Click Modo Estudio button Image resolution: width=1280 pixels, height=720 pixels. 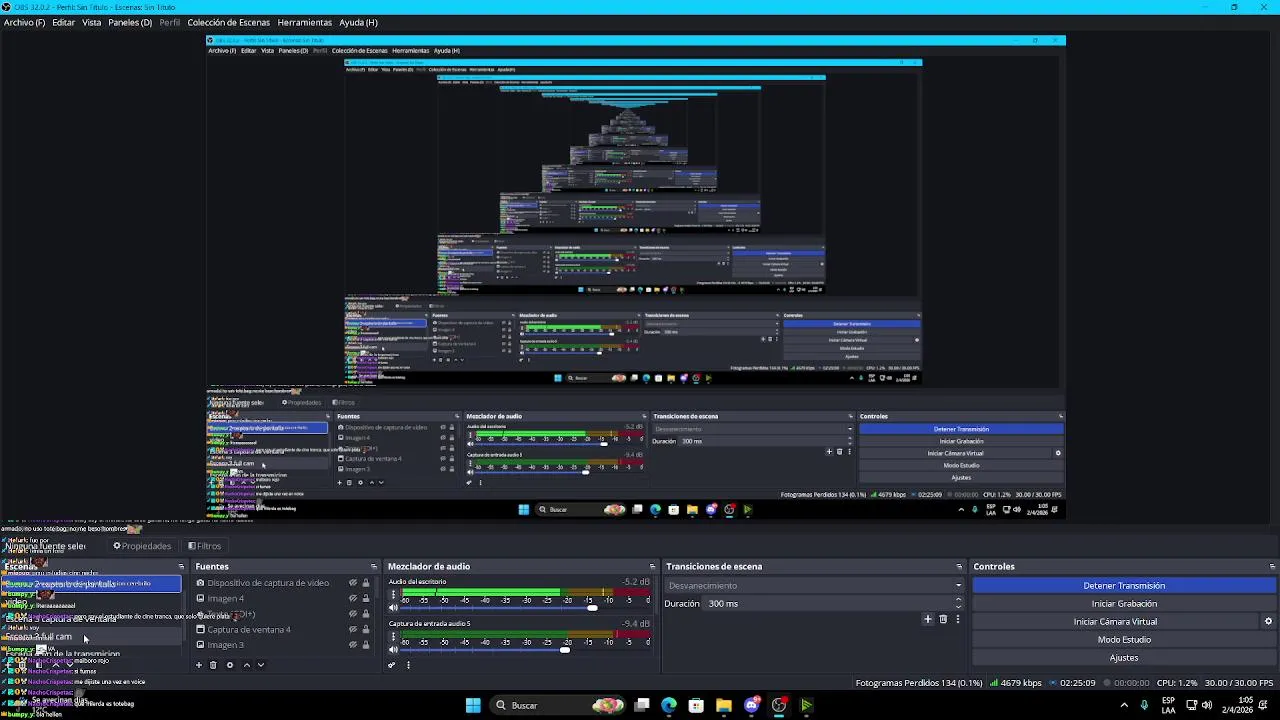click(x=1124, y=640)
